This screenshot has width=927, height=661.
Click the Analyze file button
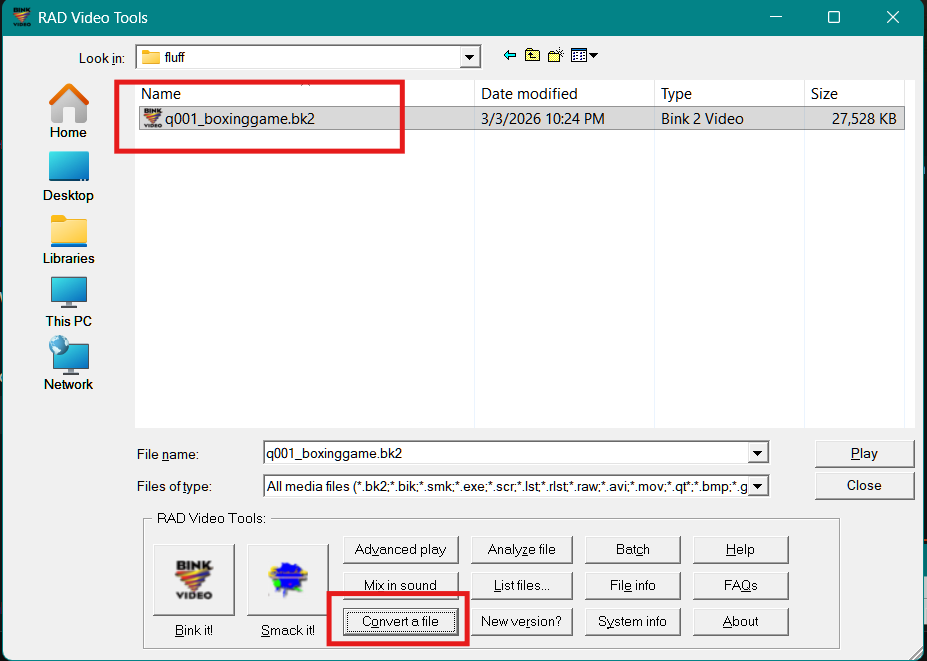tap(521, 549)
